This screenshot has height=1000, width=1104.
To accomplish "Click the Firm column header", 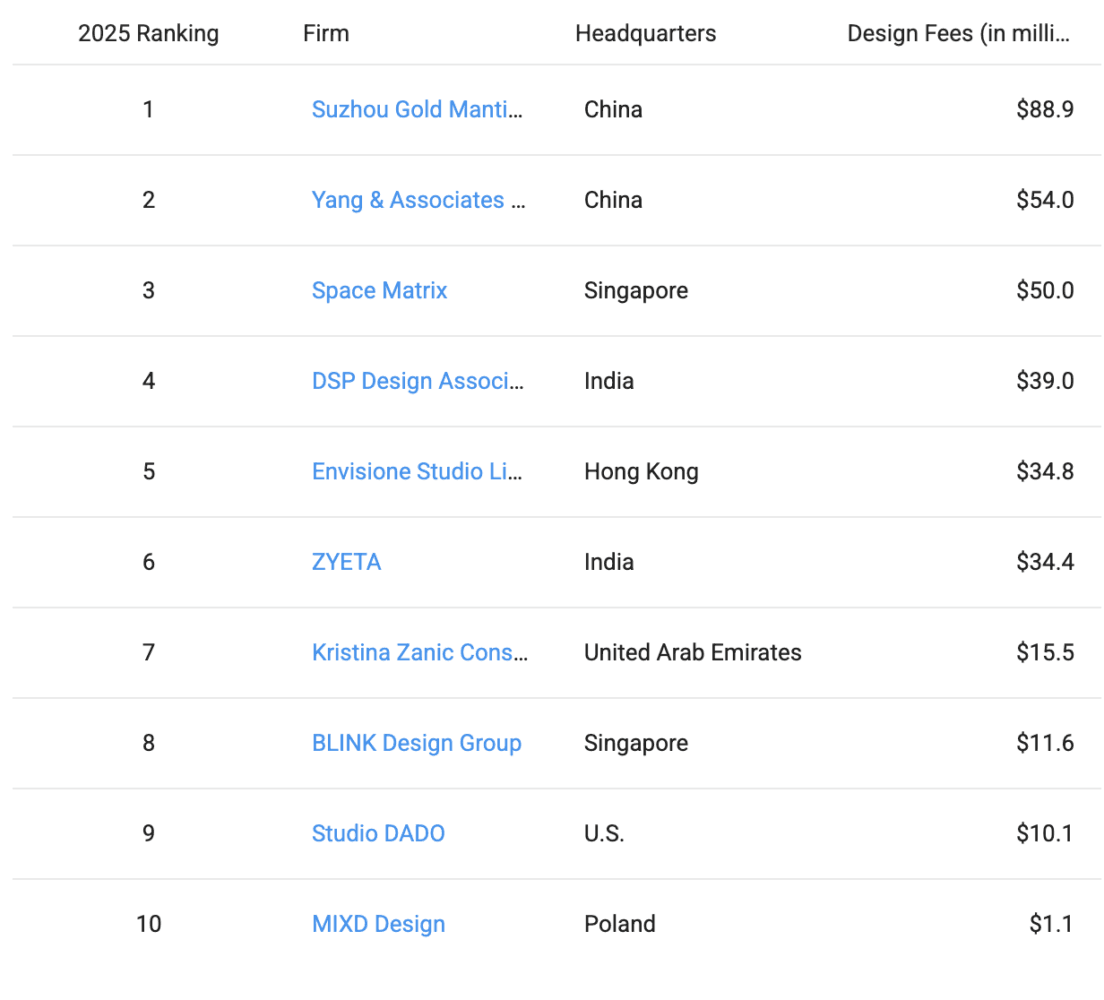I will (x=326, y=33).
